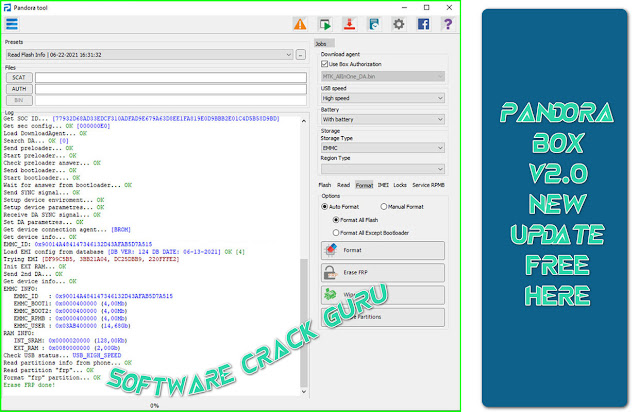Click the eraser icon on Format button
This screenshot has width=639, height=412.
pyautogui.click(x=331, y=250)
